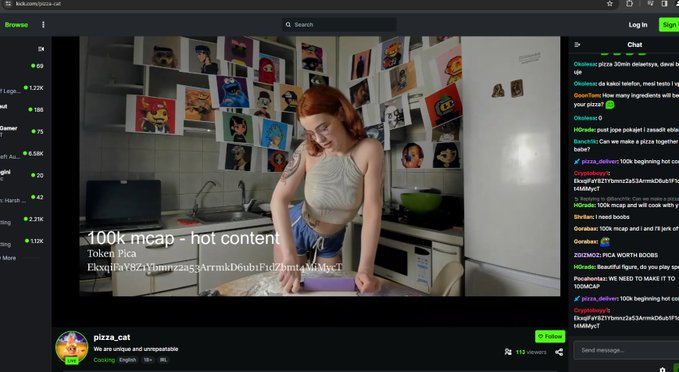
Task: Collapse the recommended channels sidebar icon
Action: (41, 49)
